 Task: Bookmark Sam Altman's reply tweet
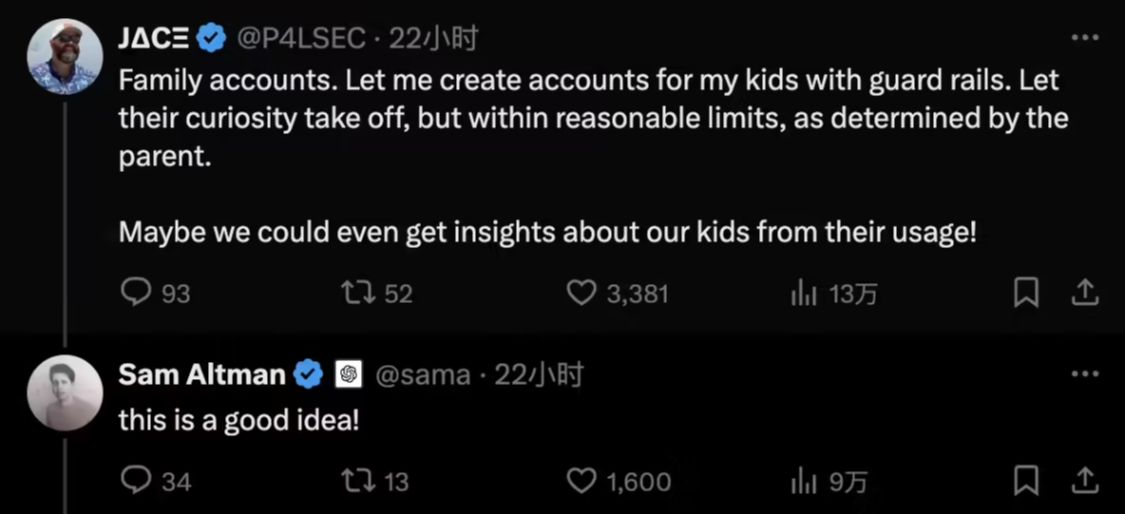[x=1026, y=481]
